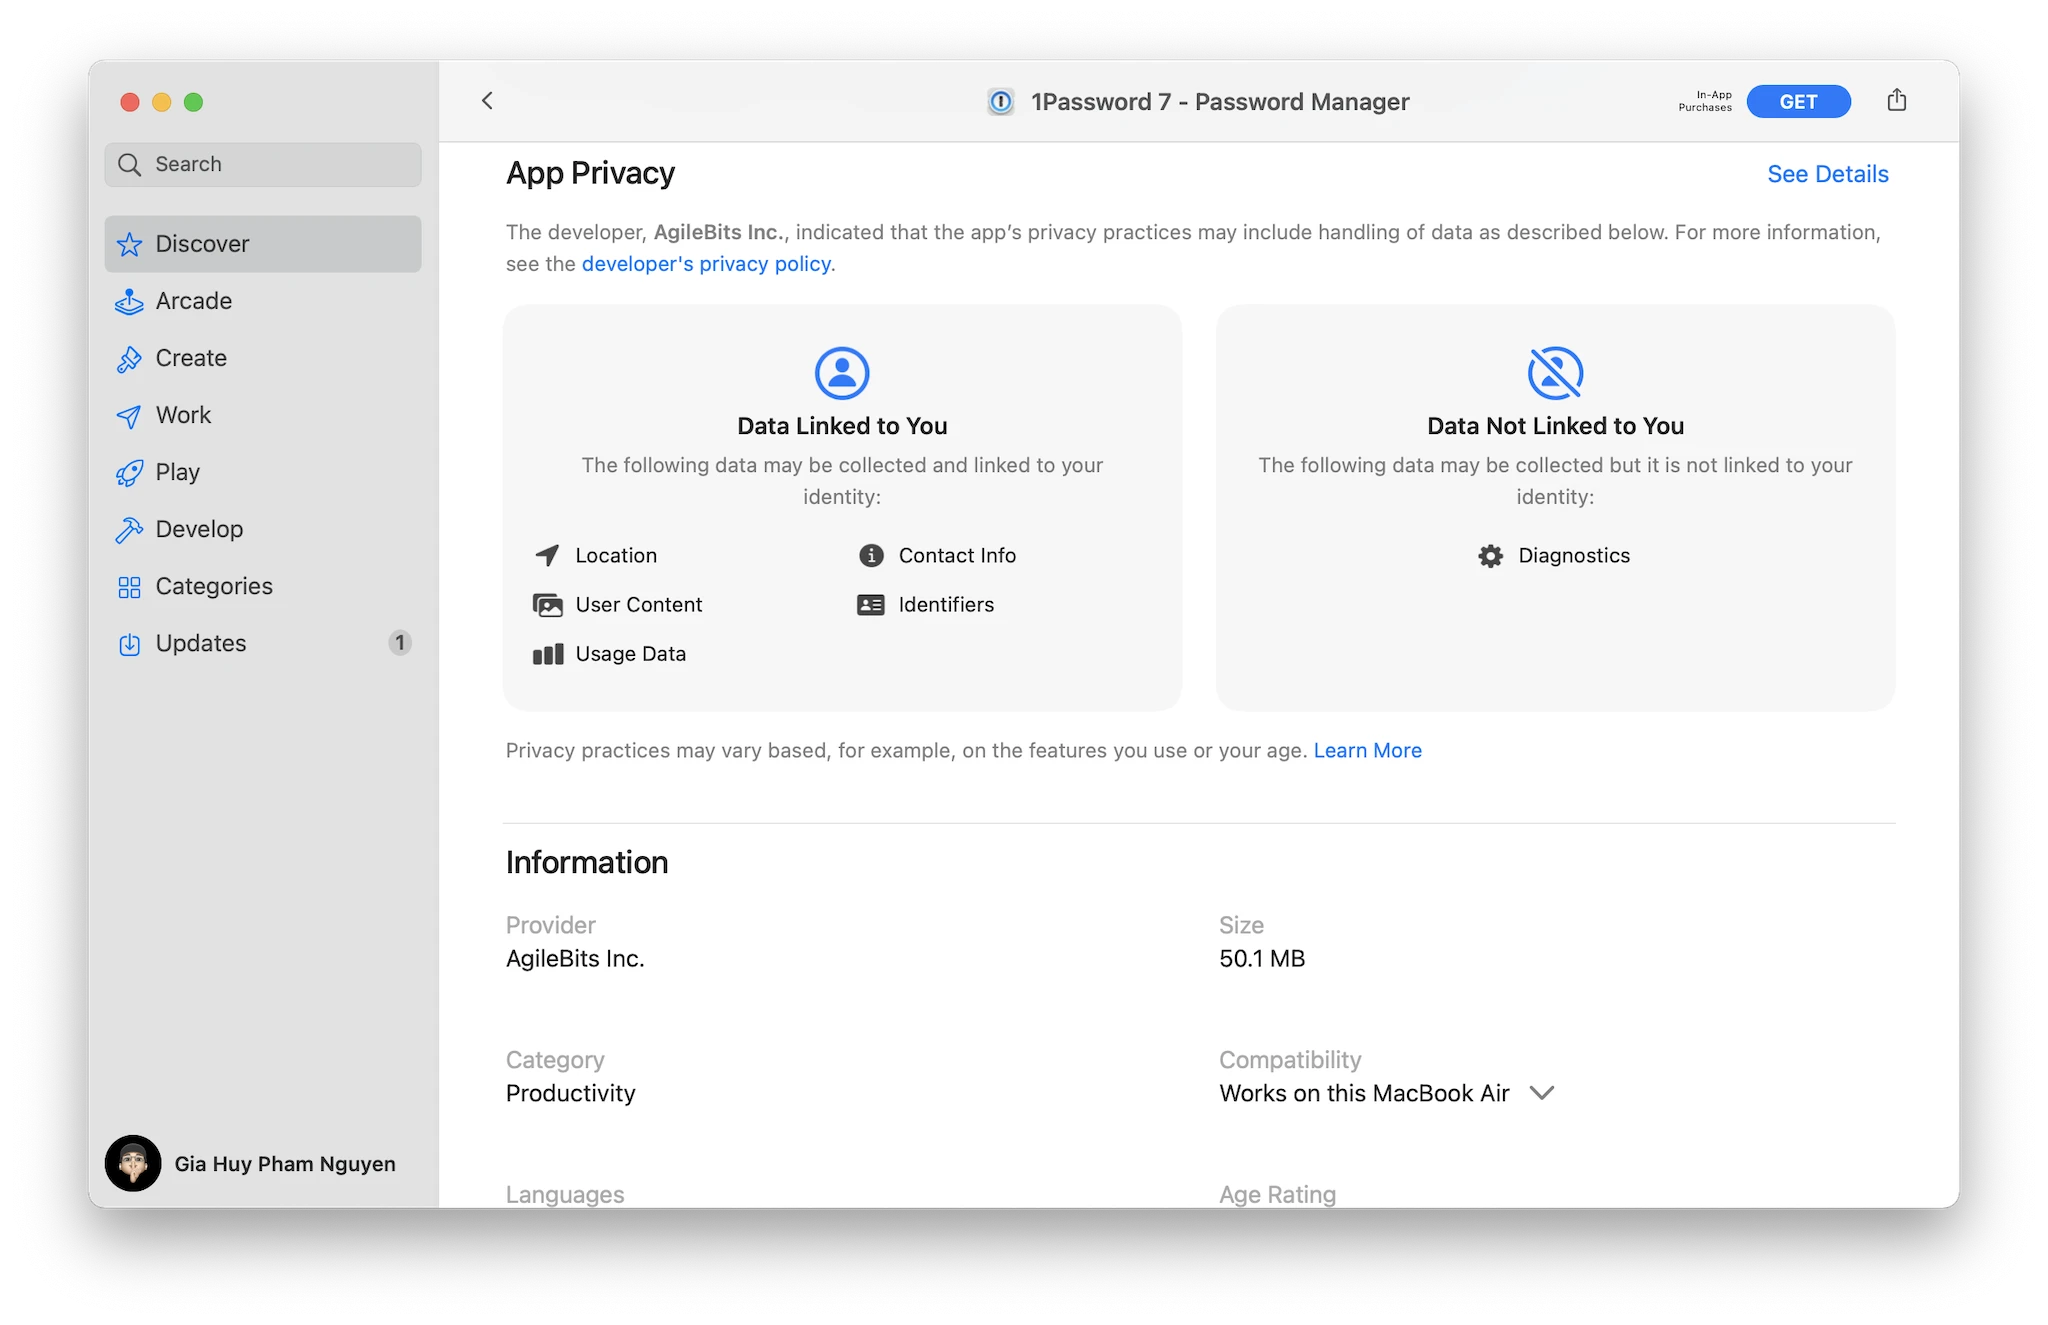Click 'Works on this MacBook Air' text

1364,1093
